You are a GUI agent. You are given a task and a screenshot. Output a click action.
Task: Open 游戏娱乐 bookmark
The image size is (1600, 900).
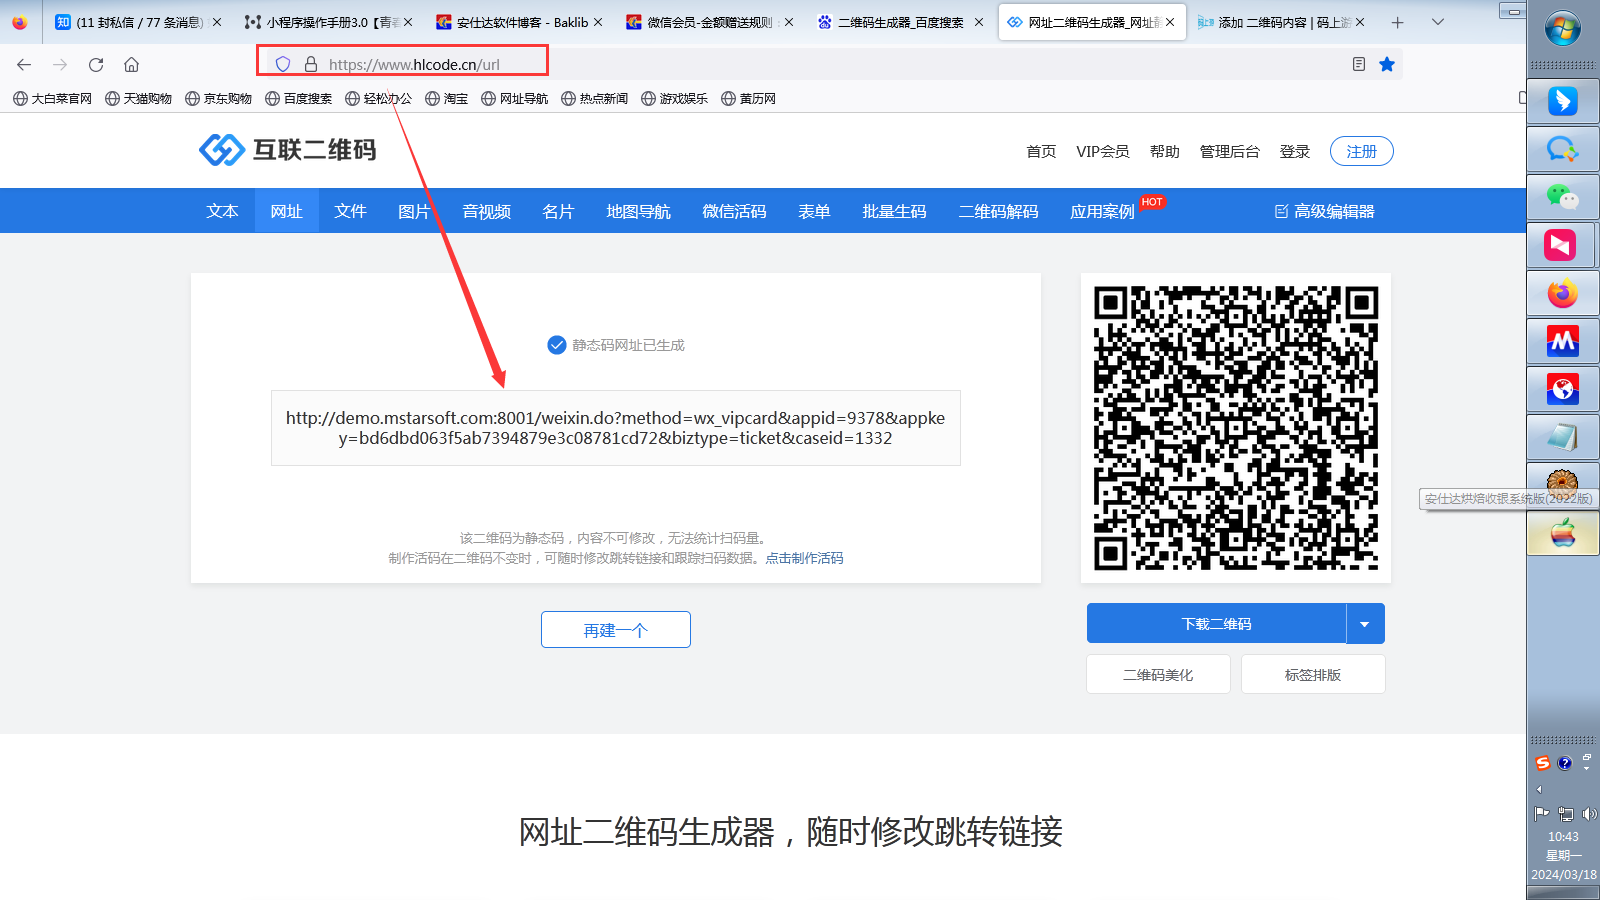pos(675,98)
